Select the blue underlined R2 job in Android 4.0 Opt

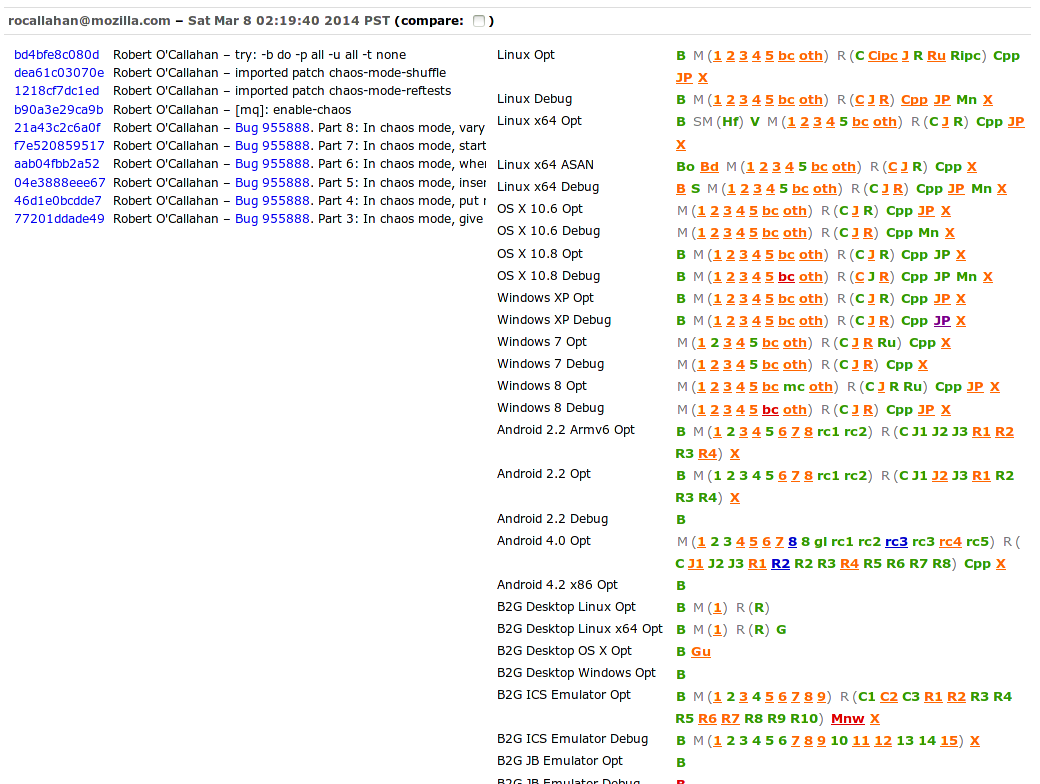click(780, 563)
